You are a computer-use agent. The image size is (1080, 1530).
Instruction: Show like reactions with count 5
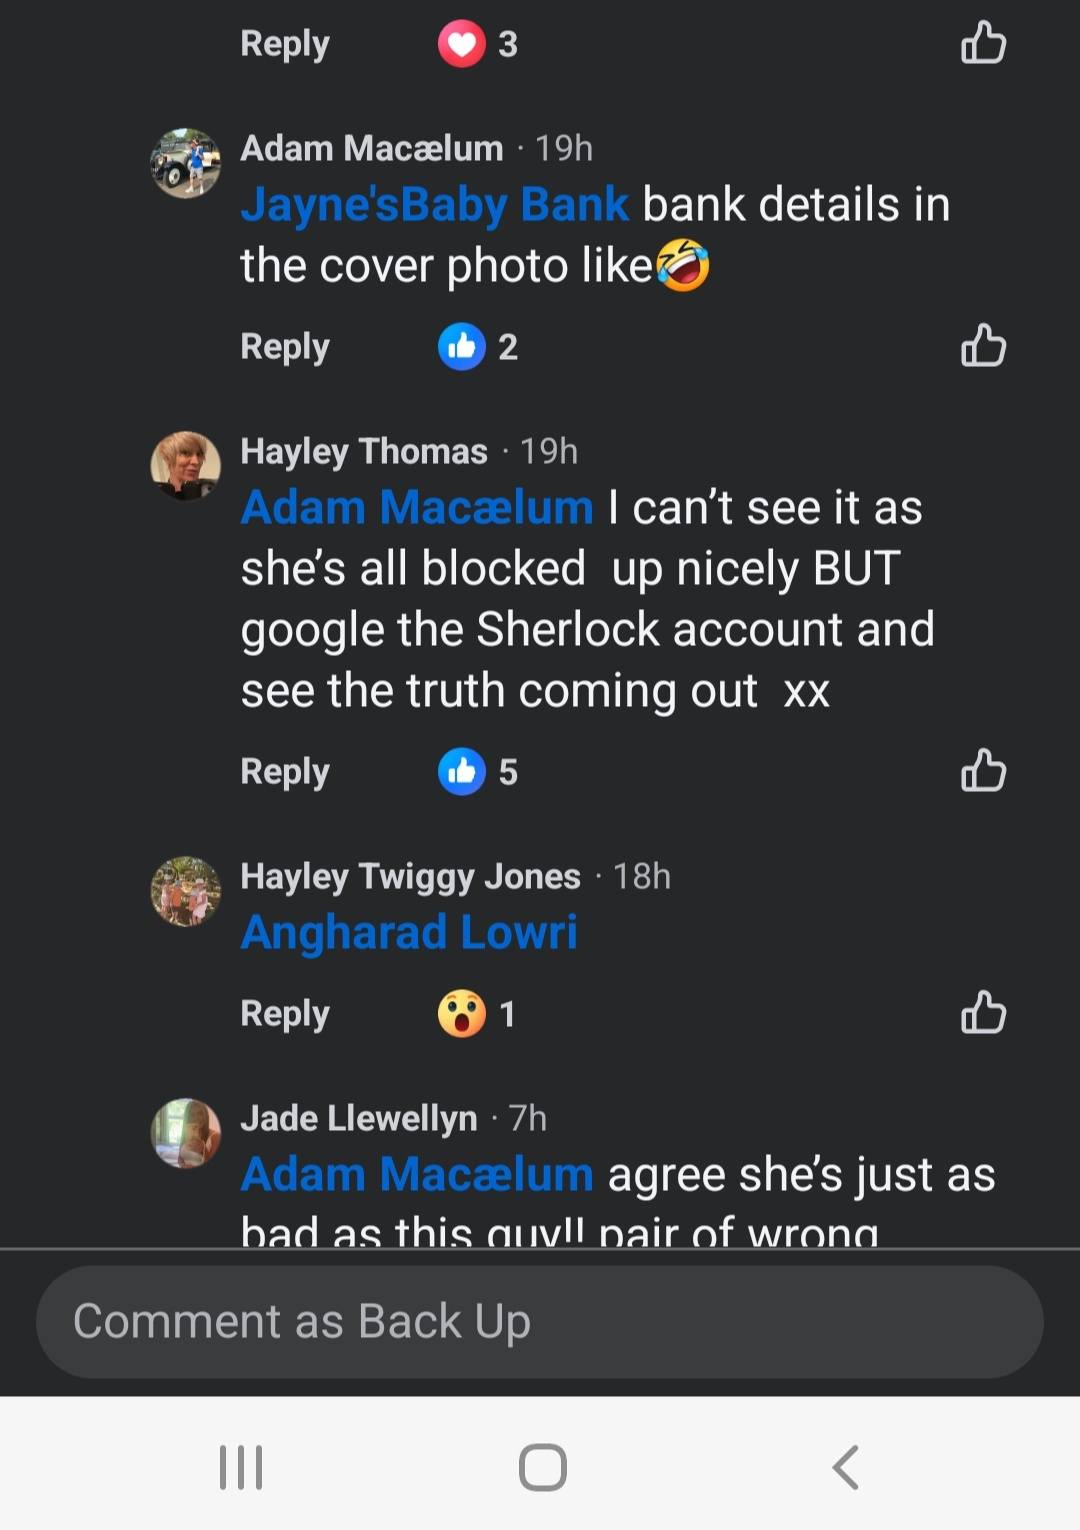[478, 772]
